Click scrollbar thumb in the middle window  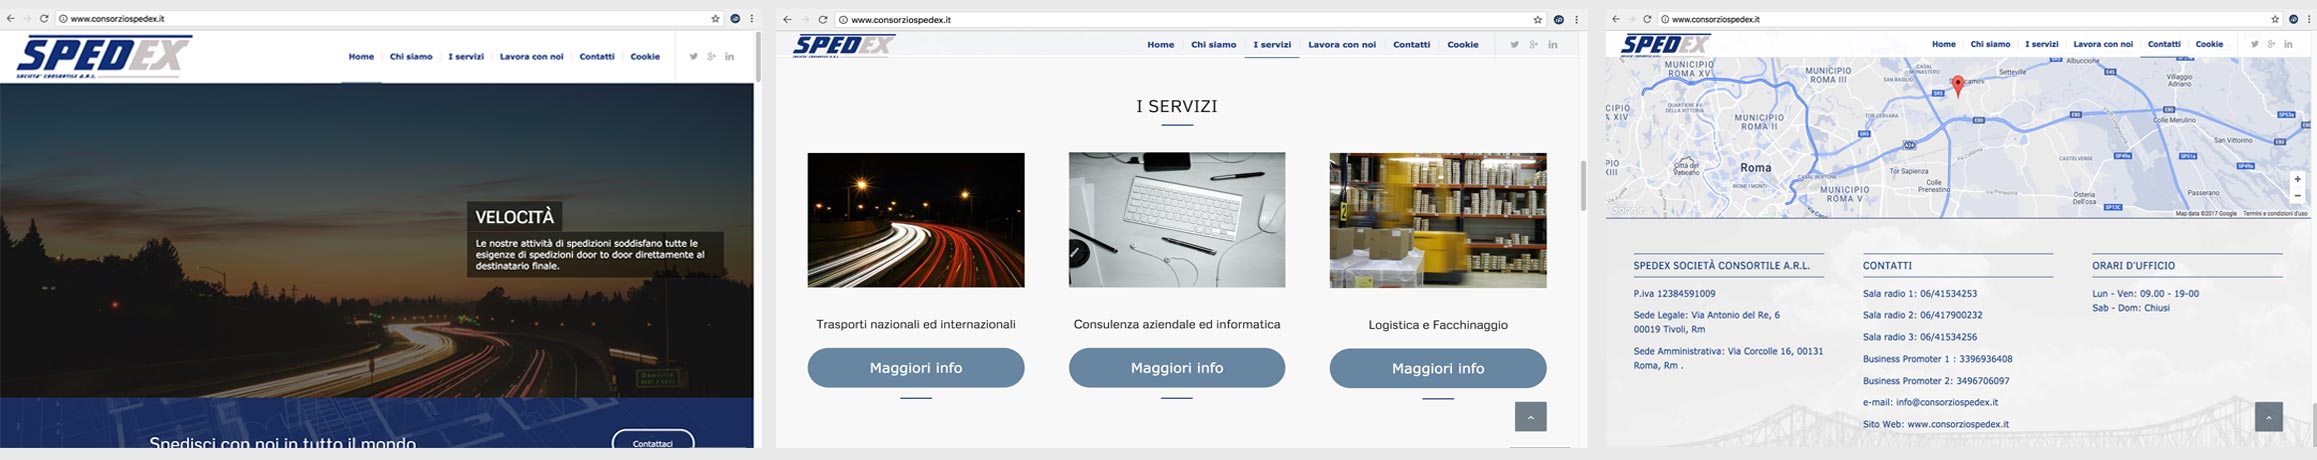pyautogui.click(x=1583, y=185)
